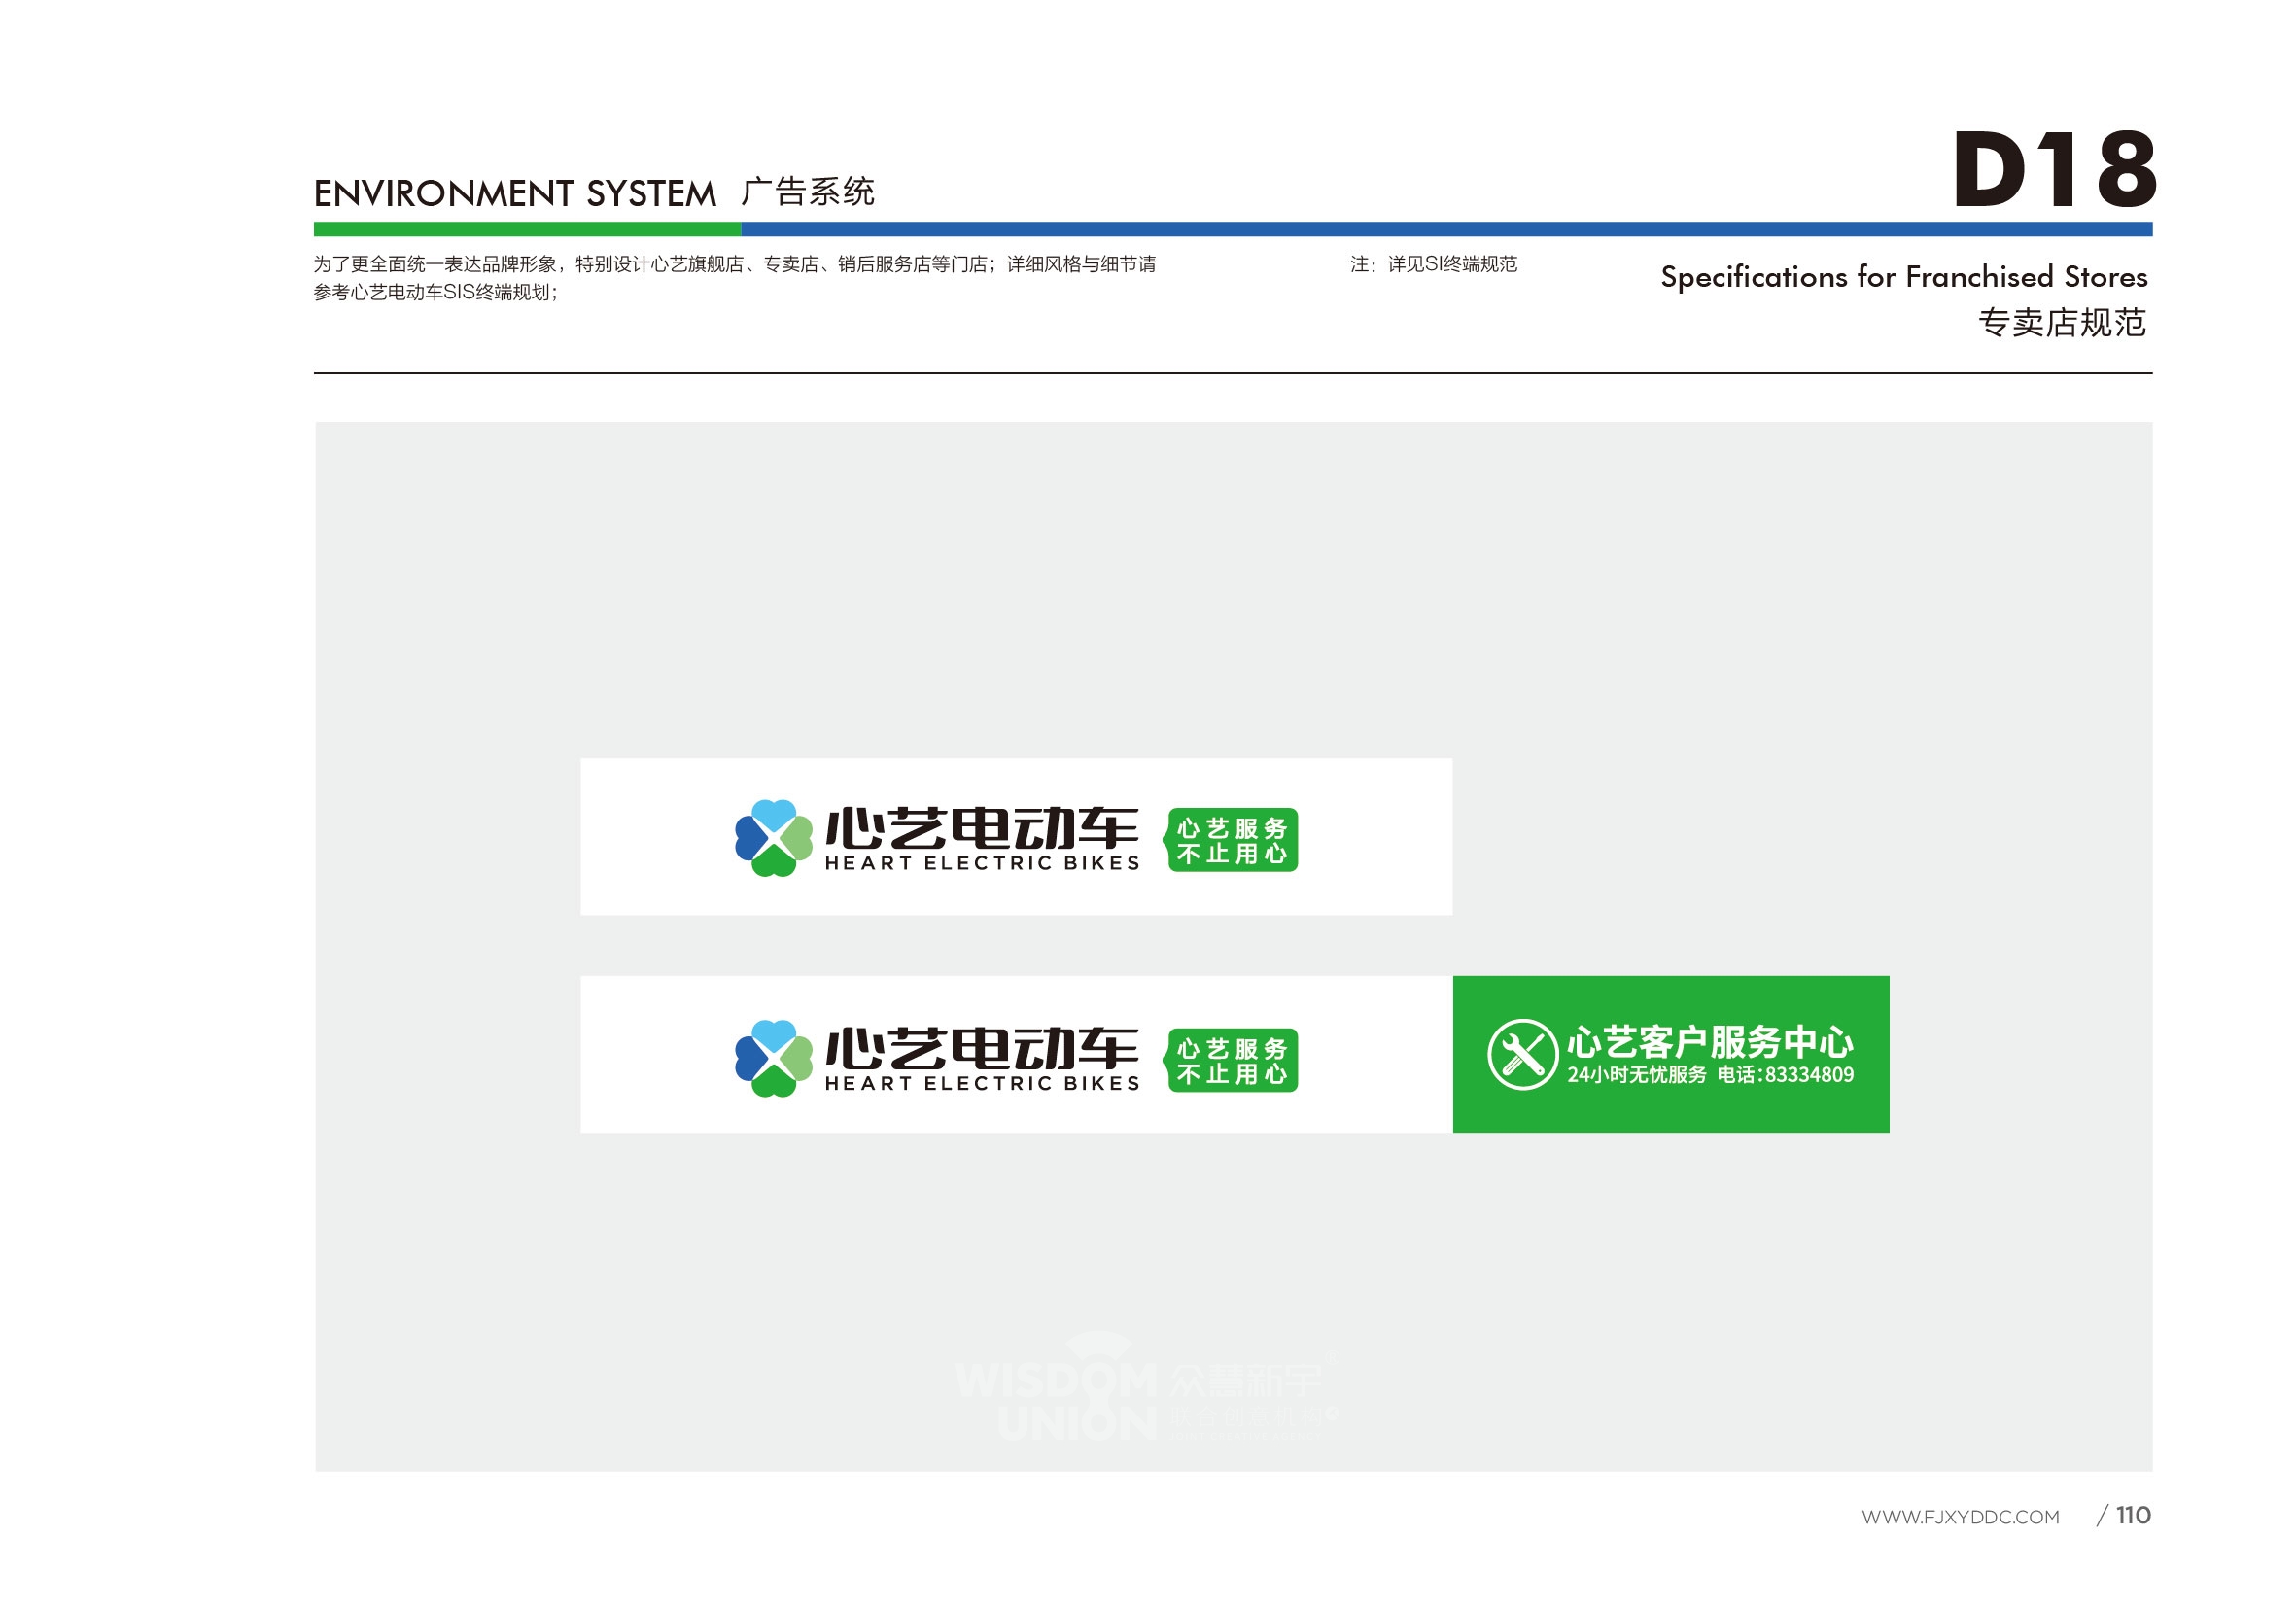Click the page number 110
The height and width of the screenshot is (1608, 2296).
coord(2133,1515)
